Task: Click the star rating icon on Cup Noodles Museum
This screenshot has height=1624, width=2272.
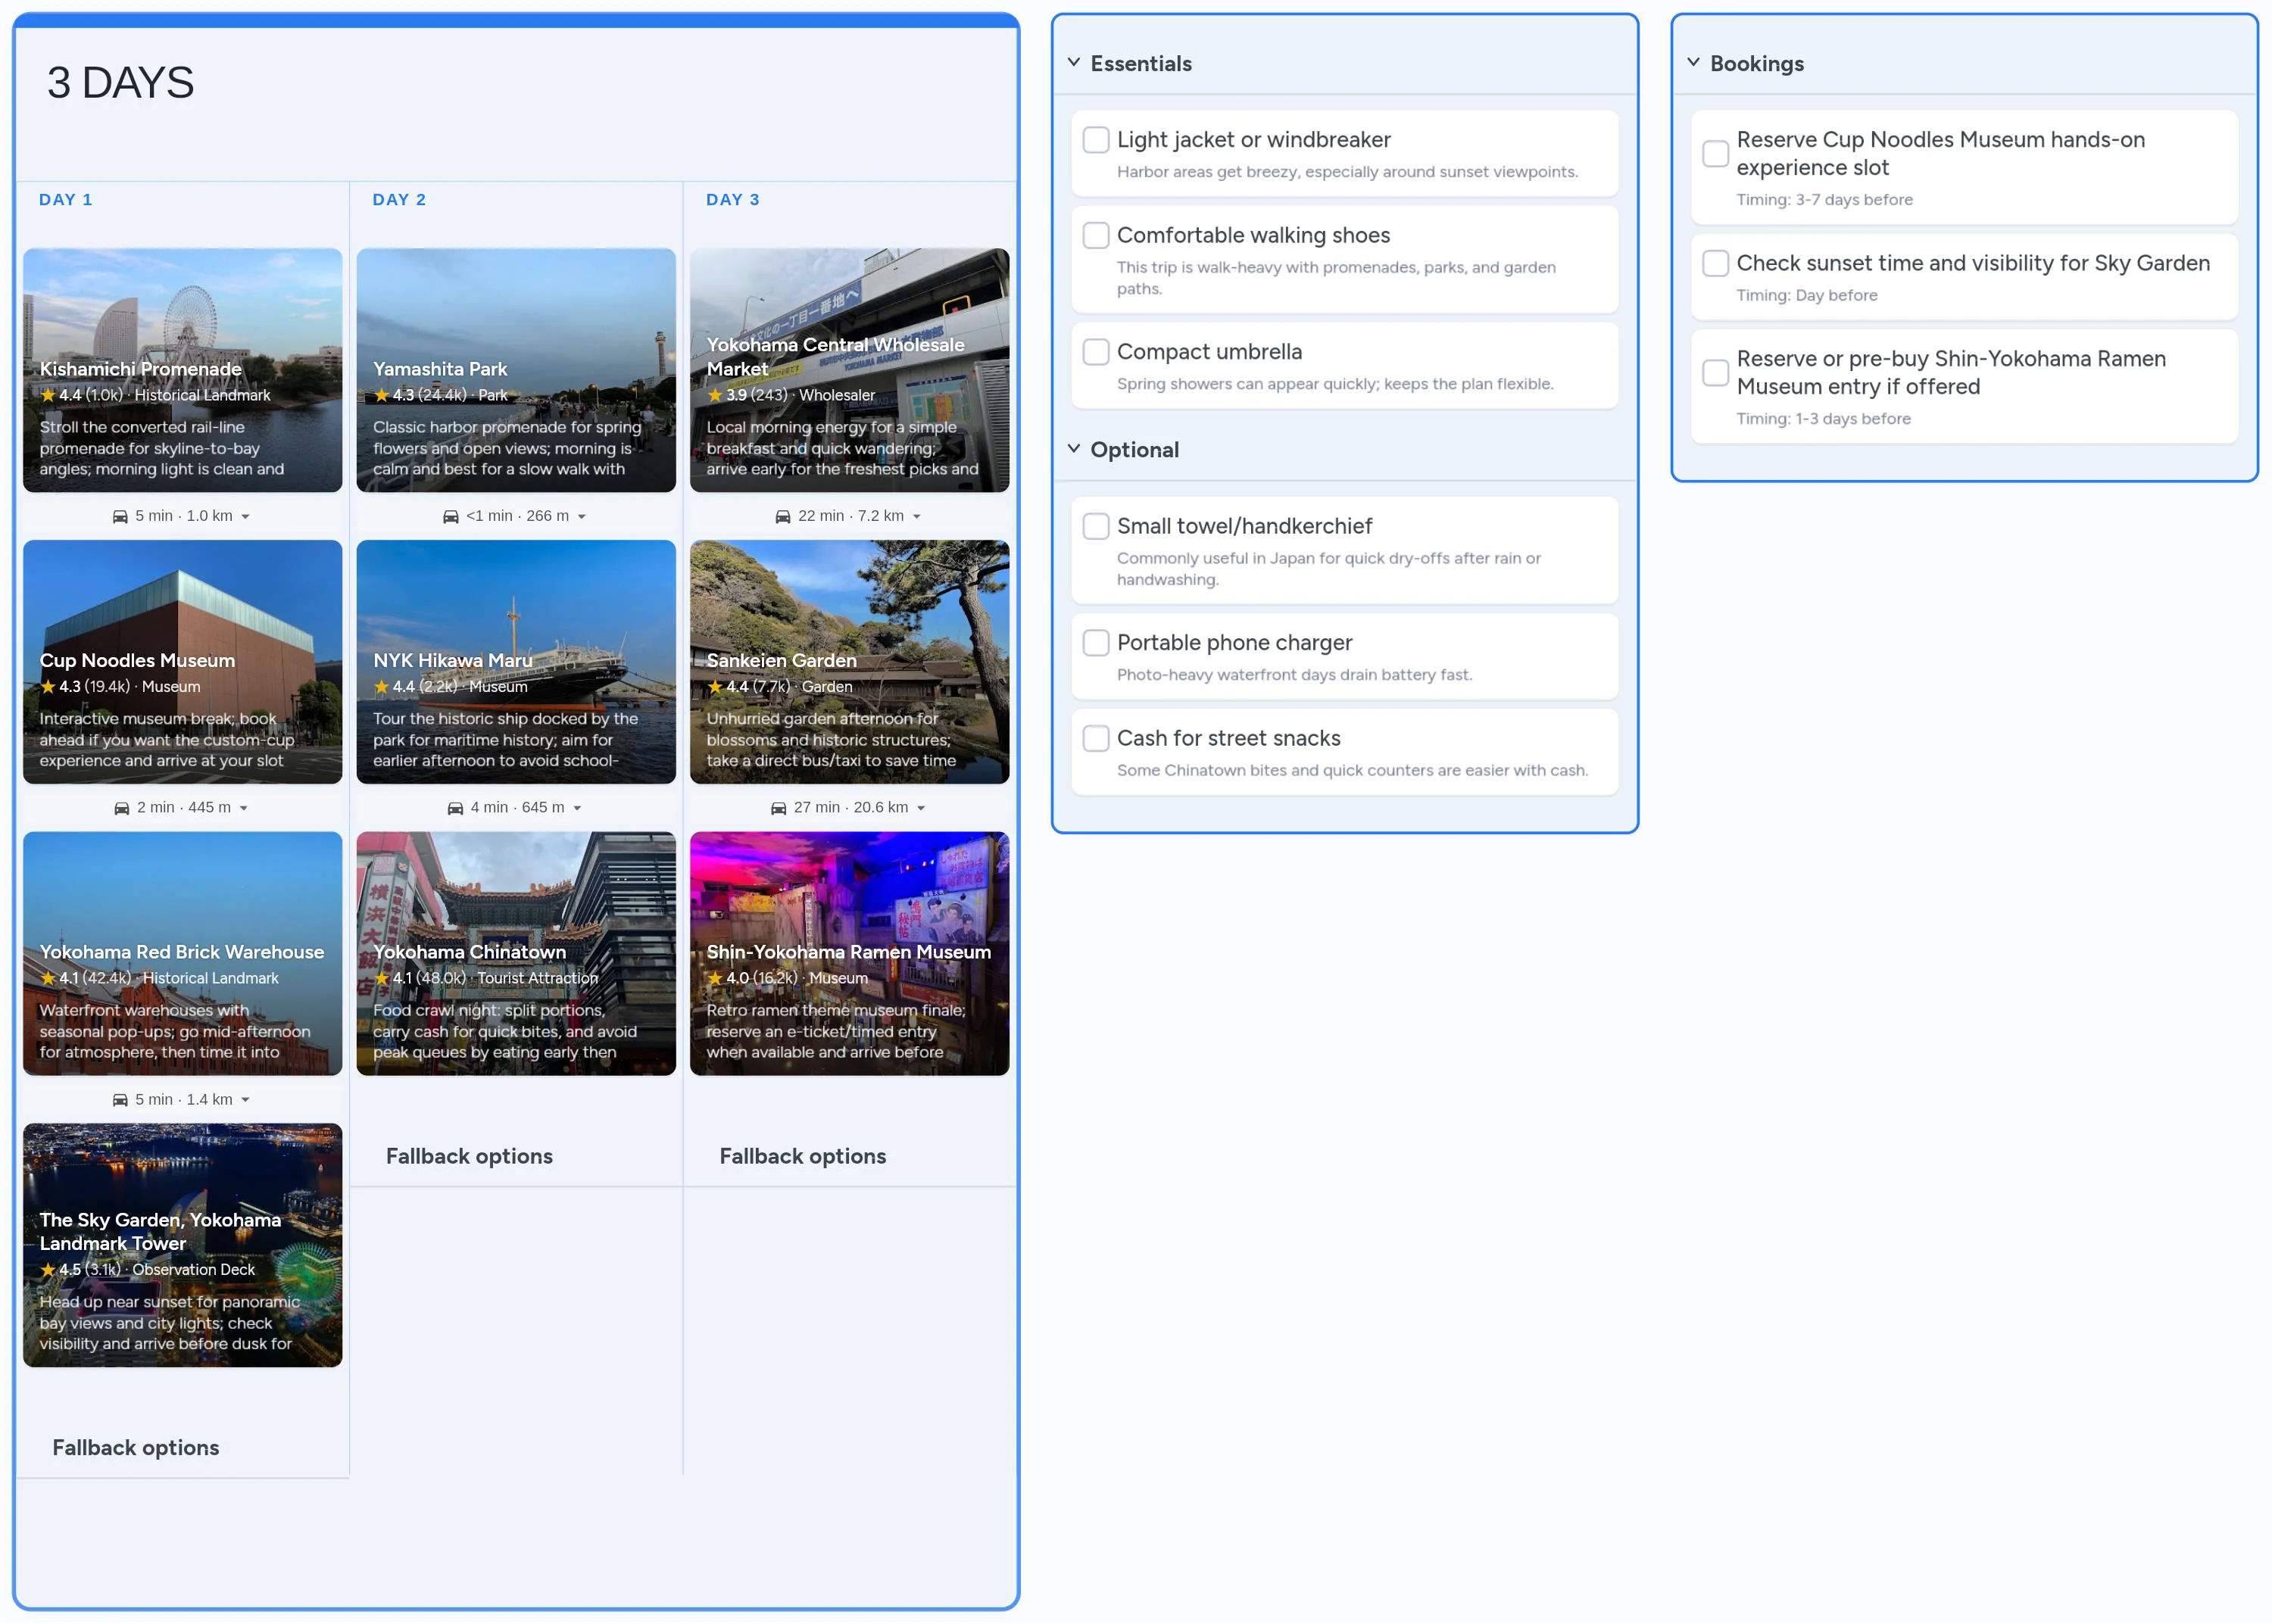Action: coord(47,687)
